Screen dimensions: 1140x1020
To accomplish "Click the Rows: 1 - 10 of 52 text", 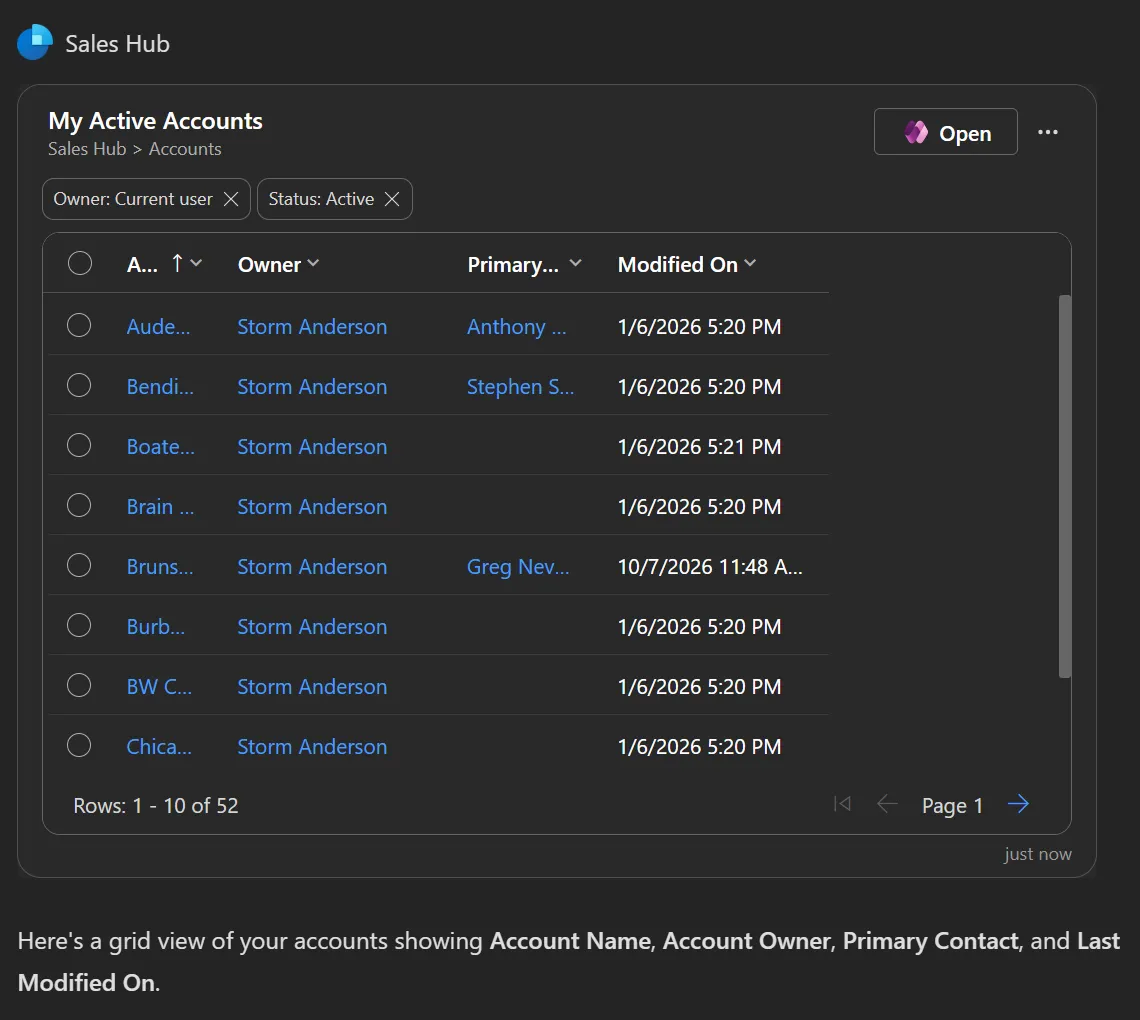I will (x=156, y=806).
